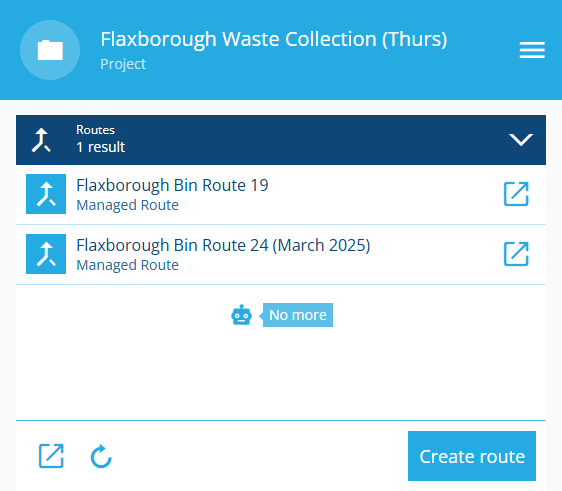562x491 pixels.
Task: Select Flaxborough Bin Route 19 entry
Action: 281,195
